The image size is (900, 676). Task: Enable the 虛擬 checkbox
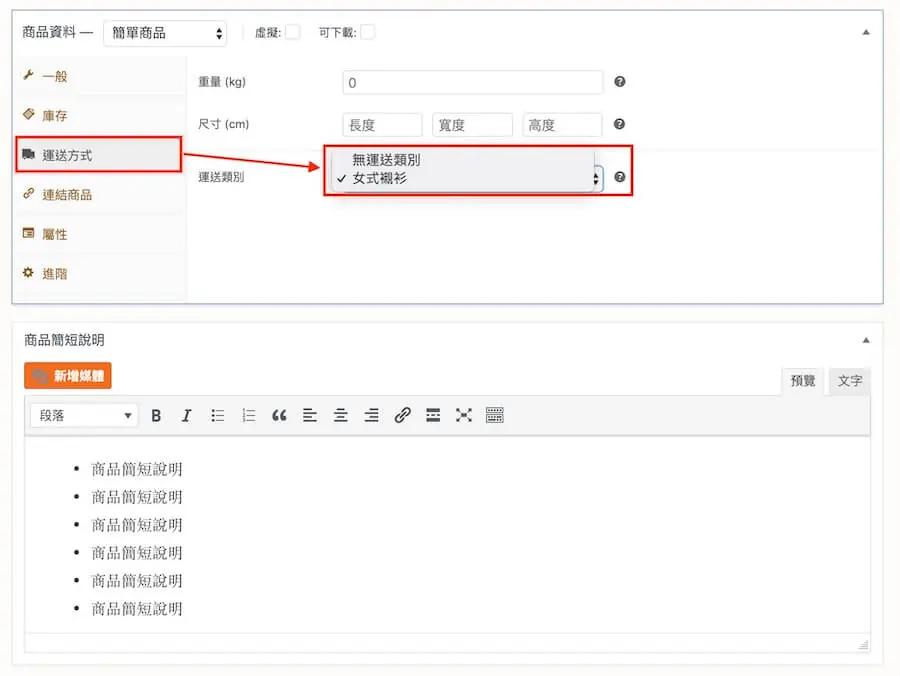(293, 32)
